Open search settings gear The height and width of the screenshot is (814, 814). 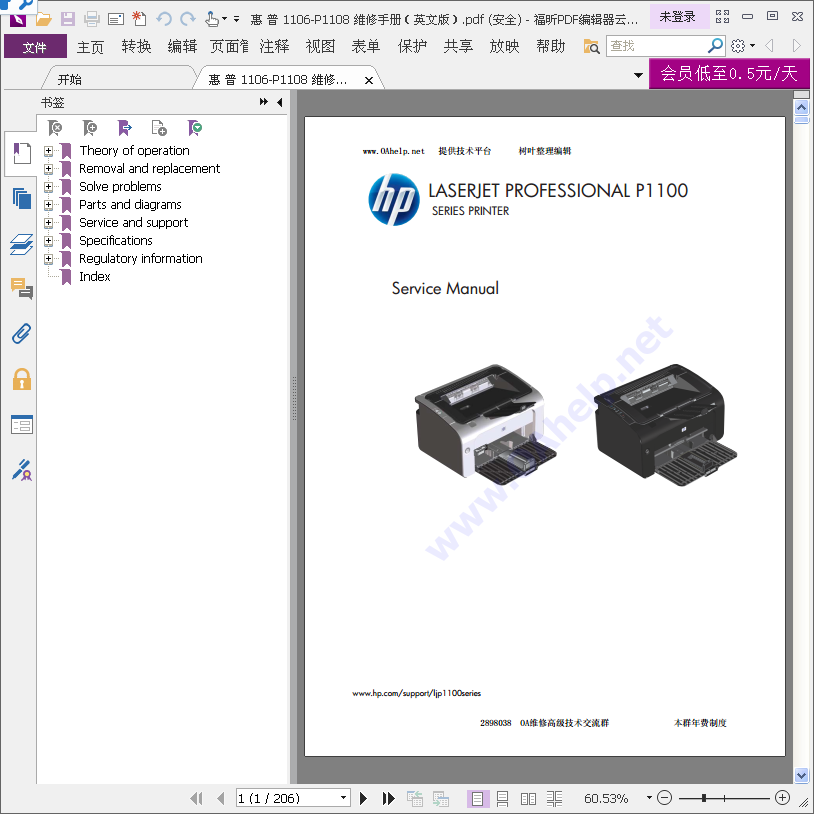[x=738, y=46]
